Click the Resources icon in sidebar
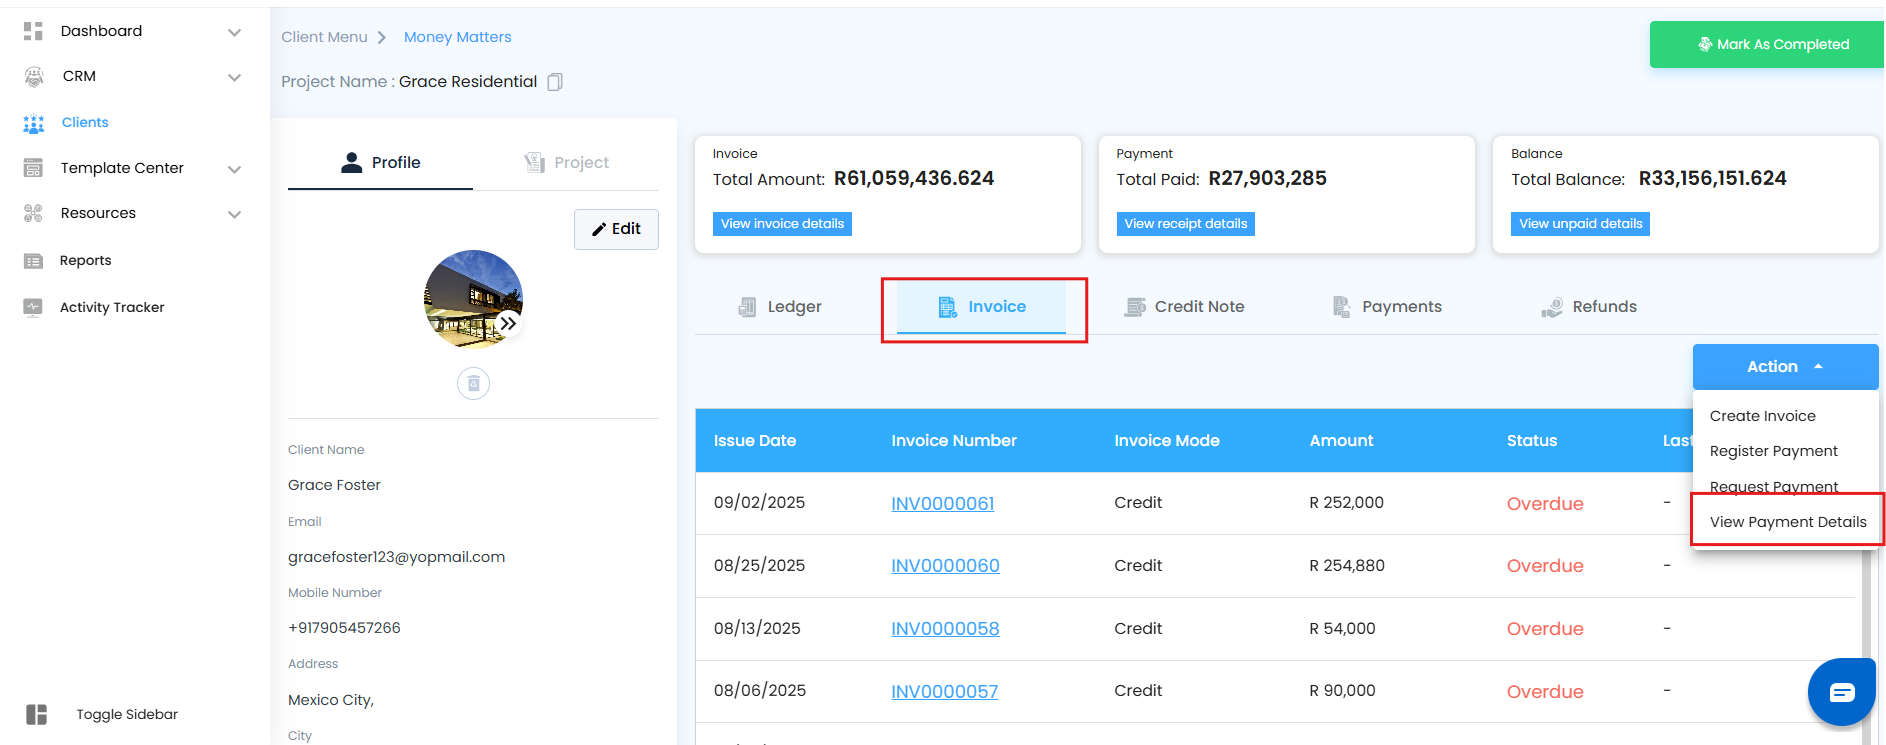This screenshot has height=745, width=1886. click(x=33, y=213)
